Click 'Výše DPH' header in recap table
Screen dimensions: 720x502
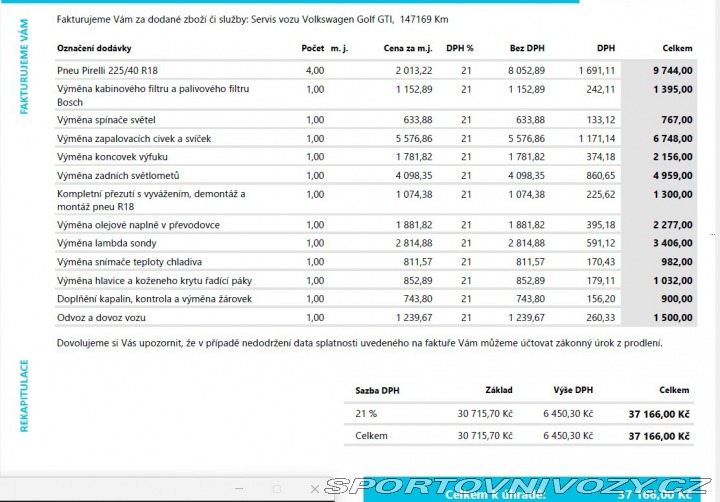pyautogui.click(x=573, y=390)
